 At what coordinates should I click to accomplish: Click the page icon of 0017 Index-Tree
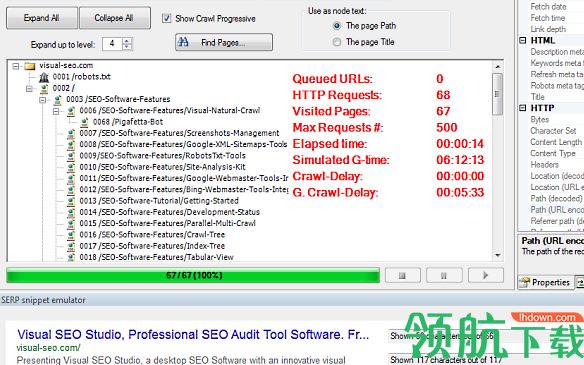71,246
